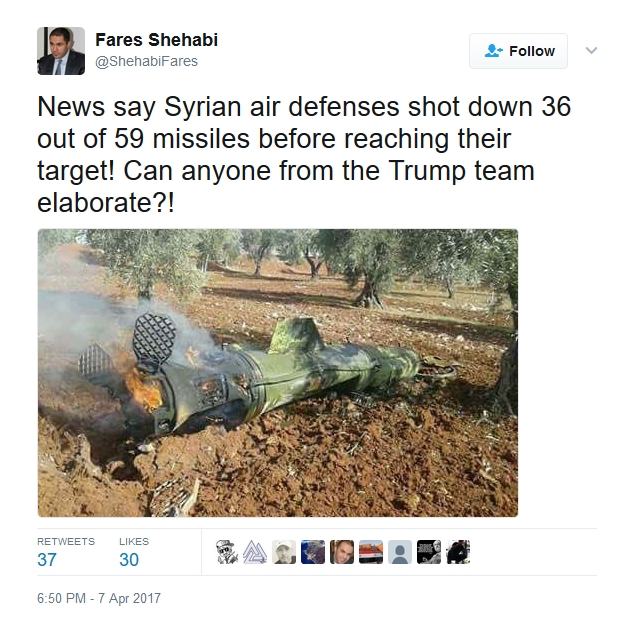
Task: Click the Syrian flag avatar
Action: click(371, 552)
